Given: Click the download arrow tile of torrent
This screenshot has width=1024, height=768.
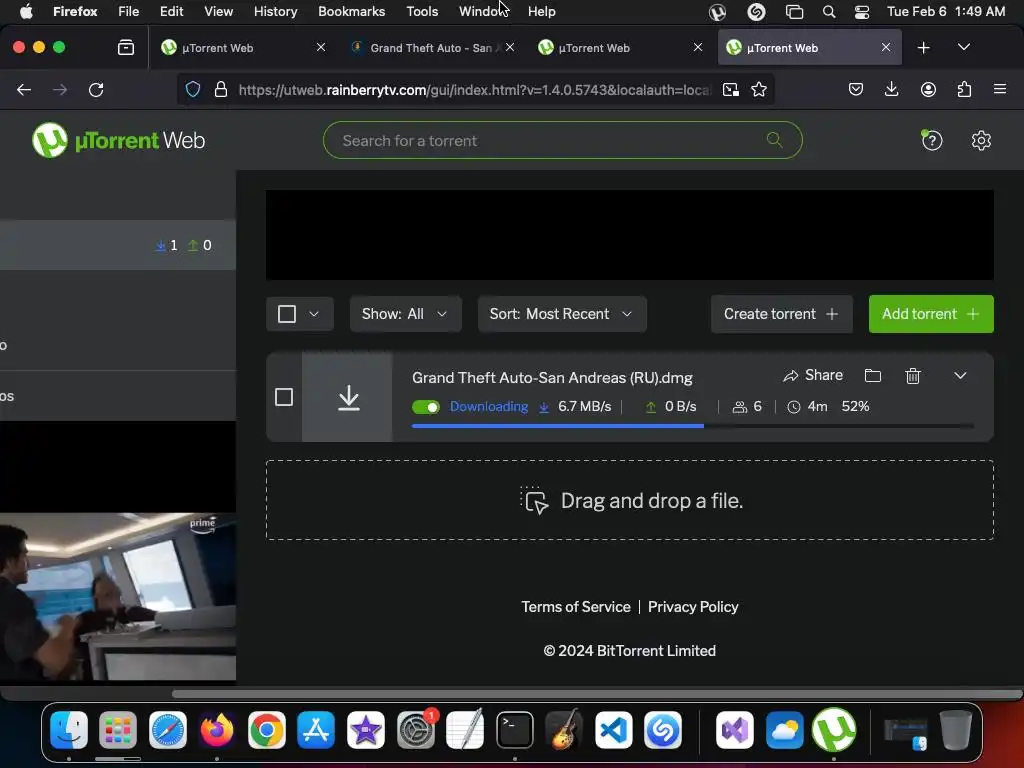Looking at the screenshot, I should [347, 397].
